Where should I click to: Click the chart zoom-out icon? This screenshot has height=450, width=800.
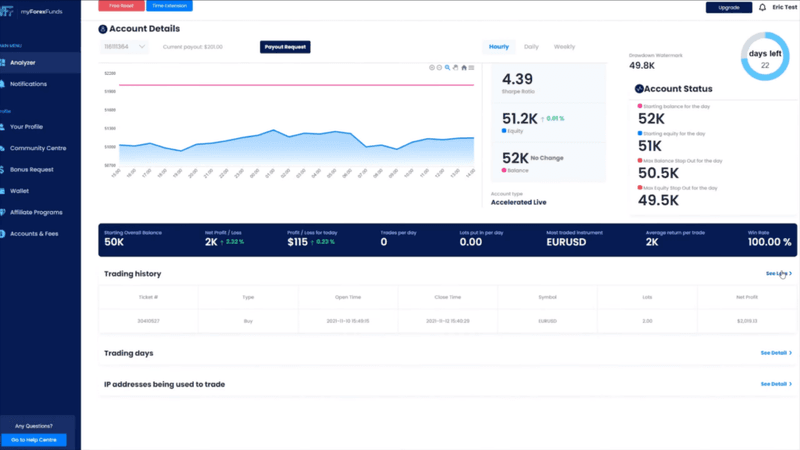click(x=439, y=67)
